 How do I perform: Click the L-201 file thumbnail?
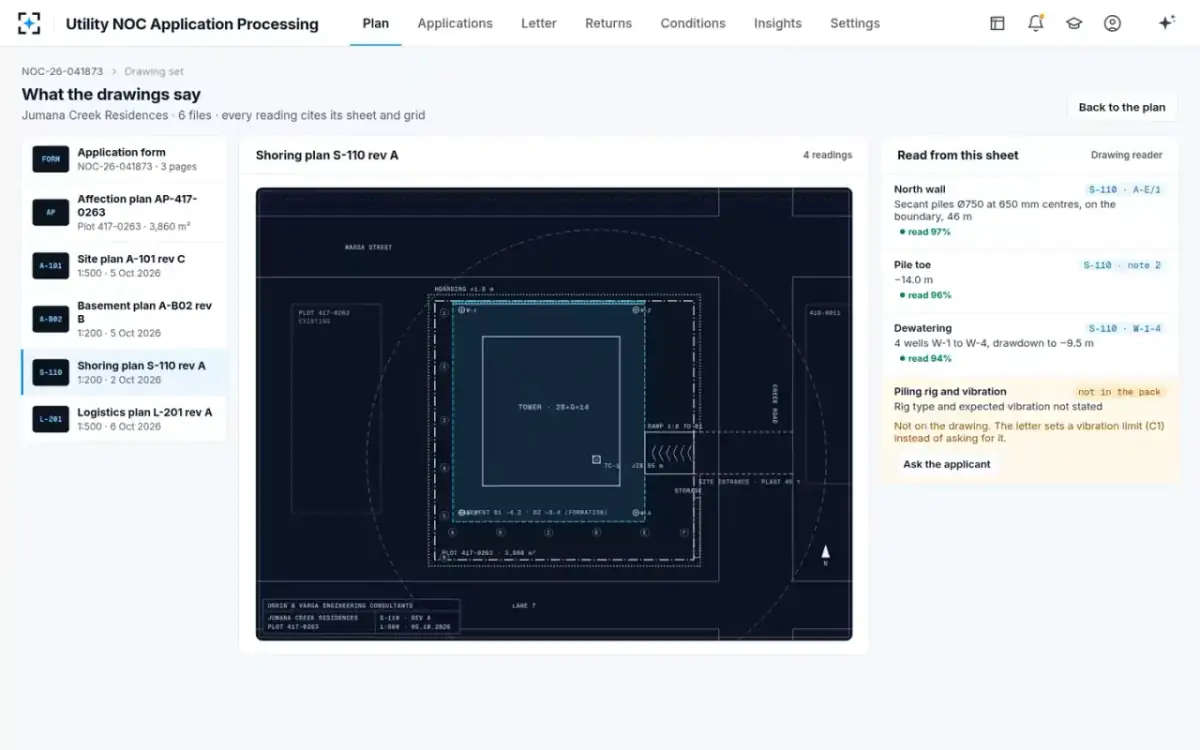[50, 419]
